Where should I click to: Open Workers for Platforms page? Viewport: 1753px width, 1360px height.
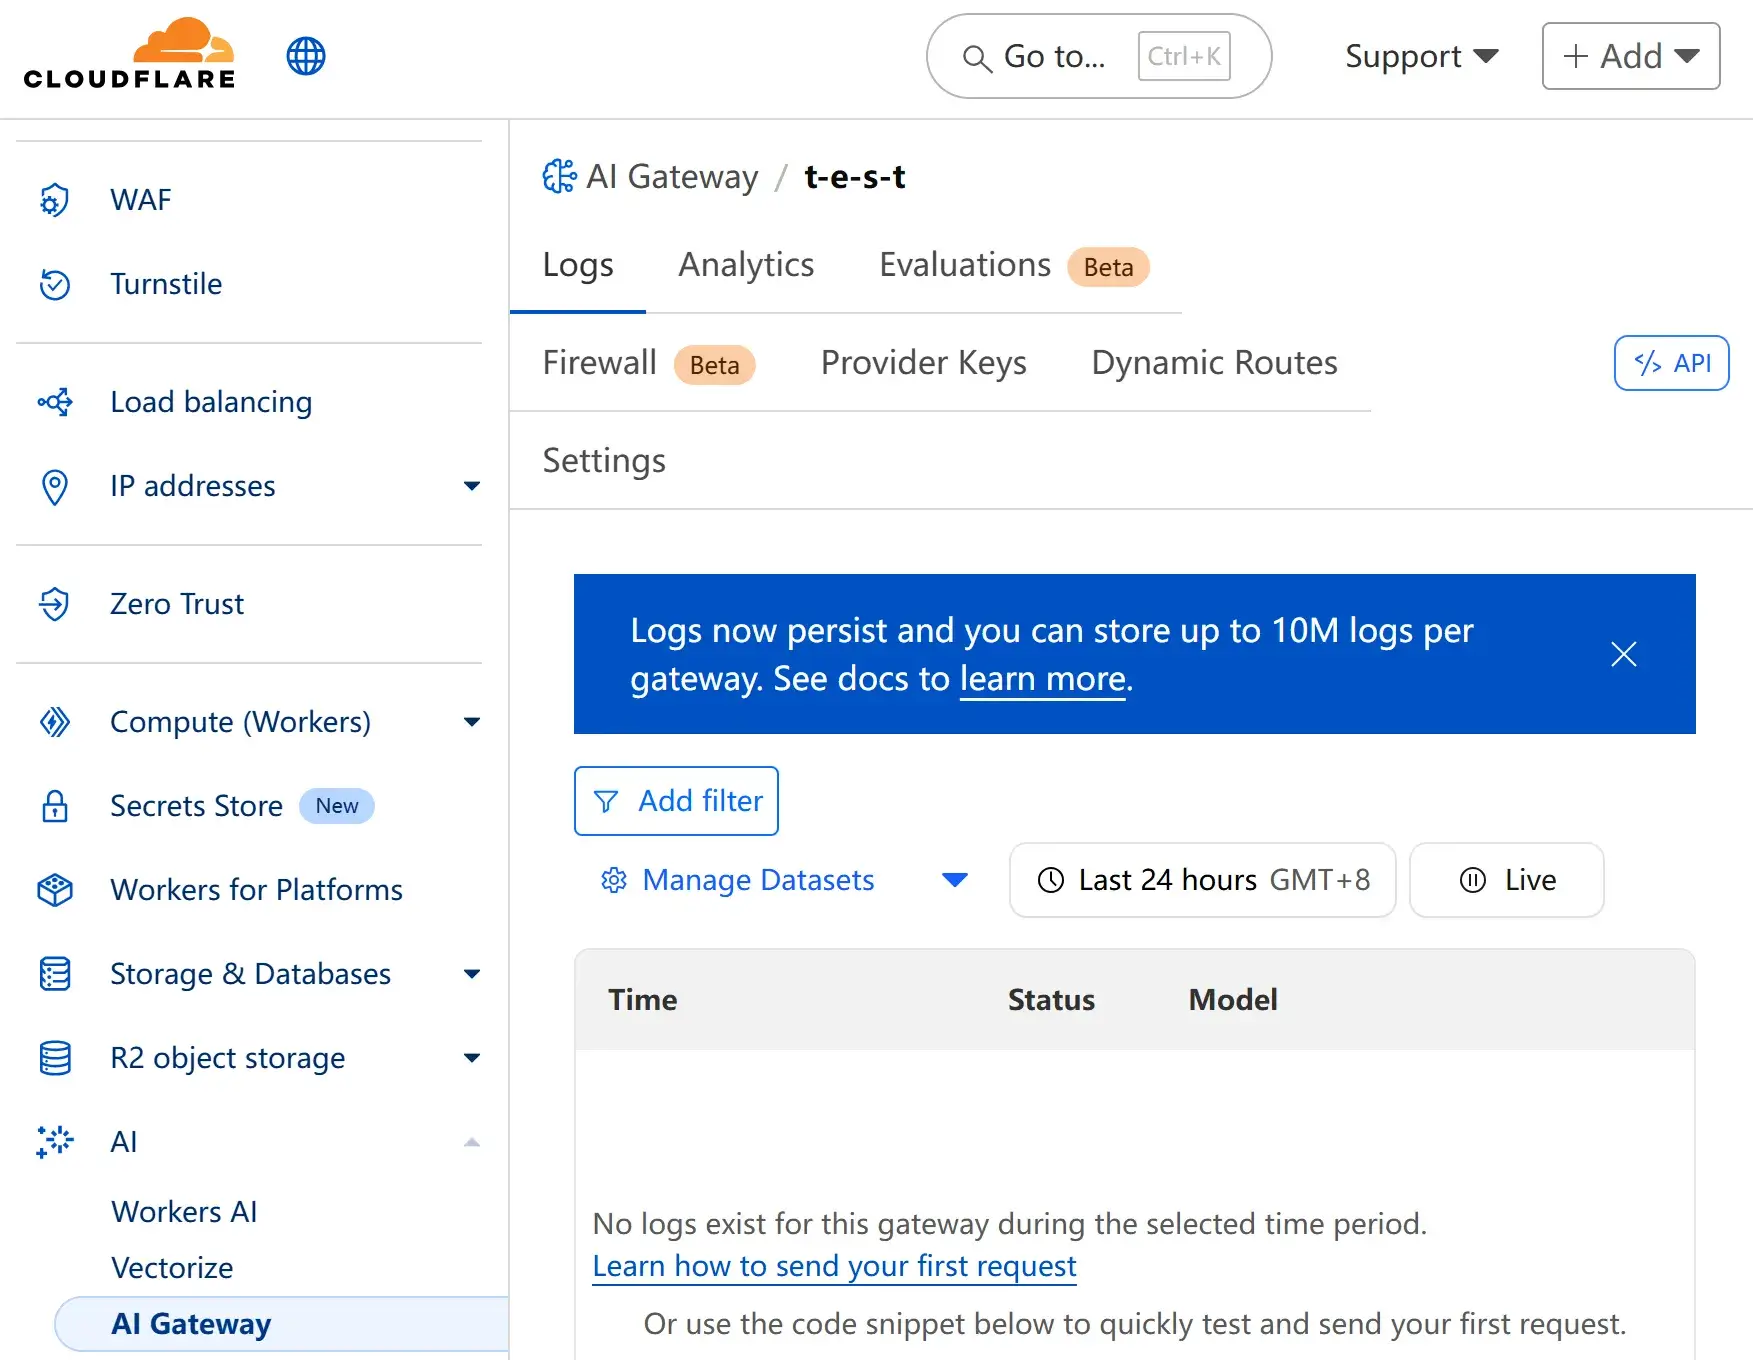(256, 890)
